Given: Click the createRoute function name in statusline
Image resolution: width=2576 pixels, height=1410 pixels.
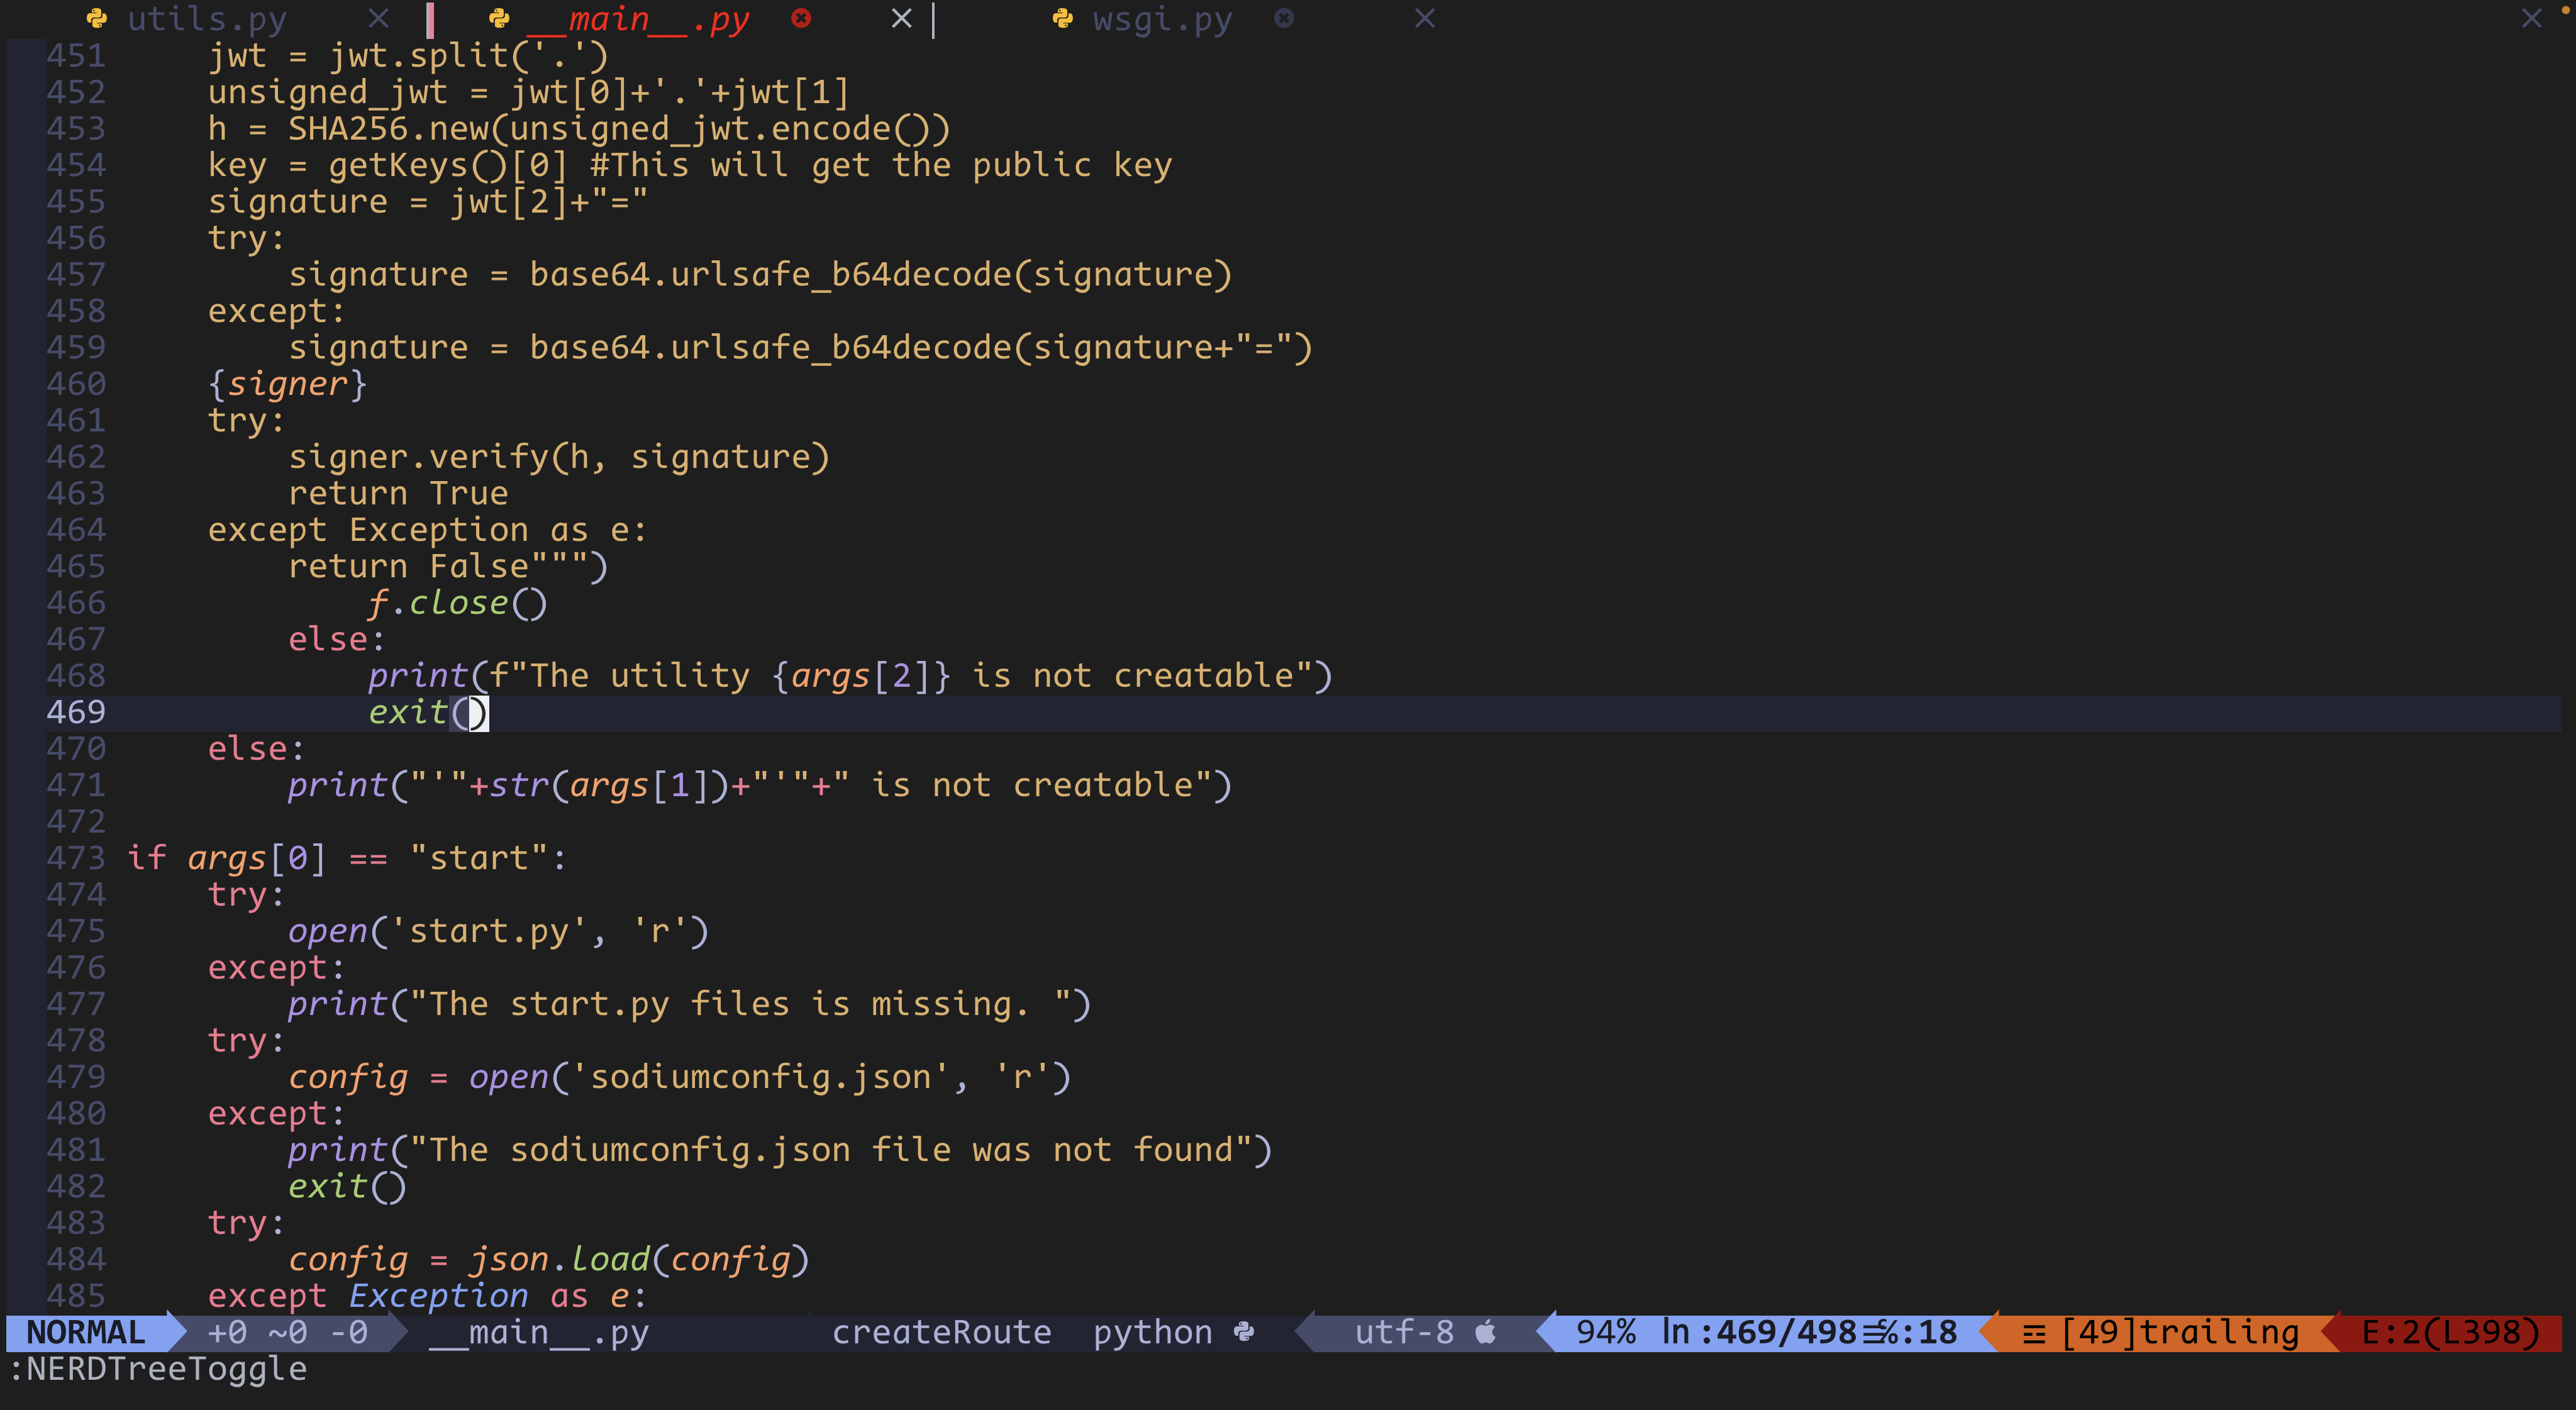Looking at the screenshot, I should point(941,1332).
